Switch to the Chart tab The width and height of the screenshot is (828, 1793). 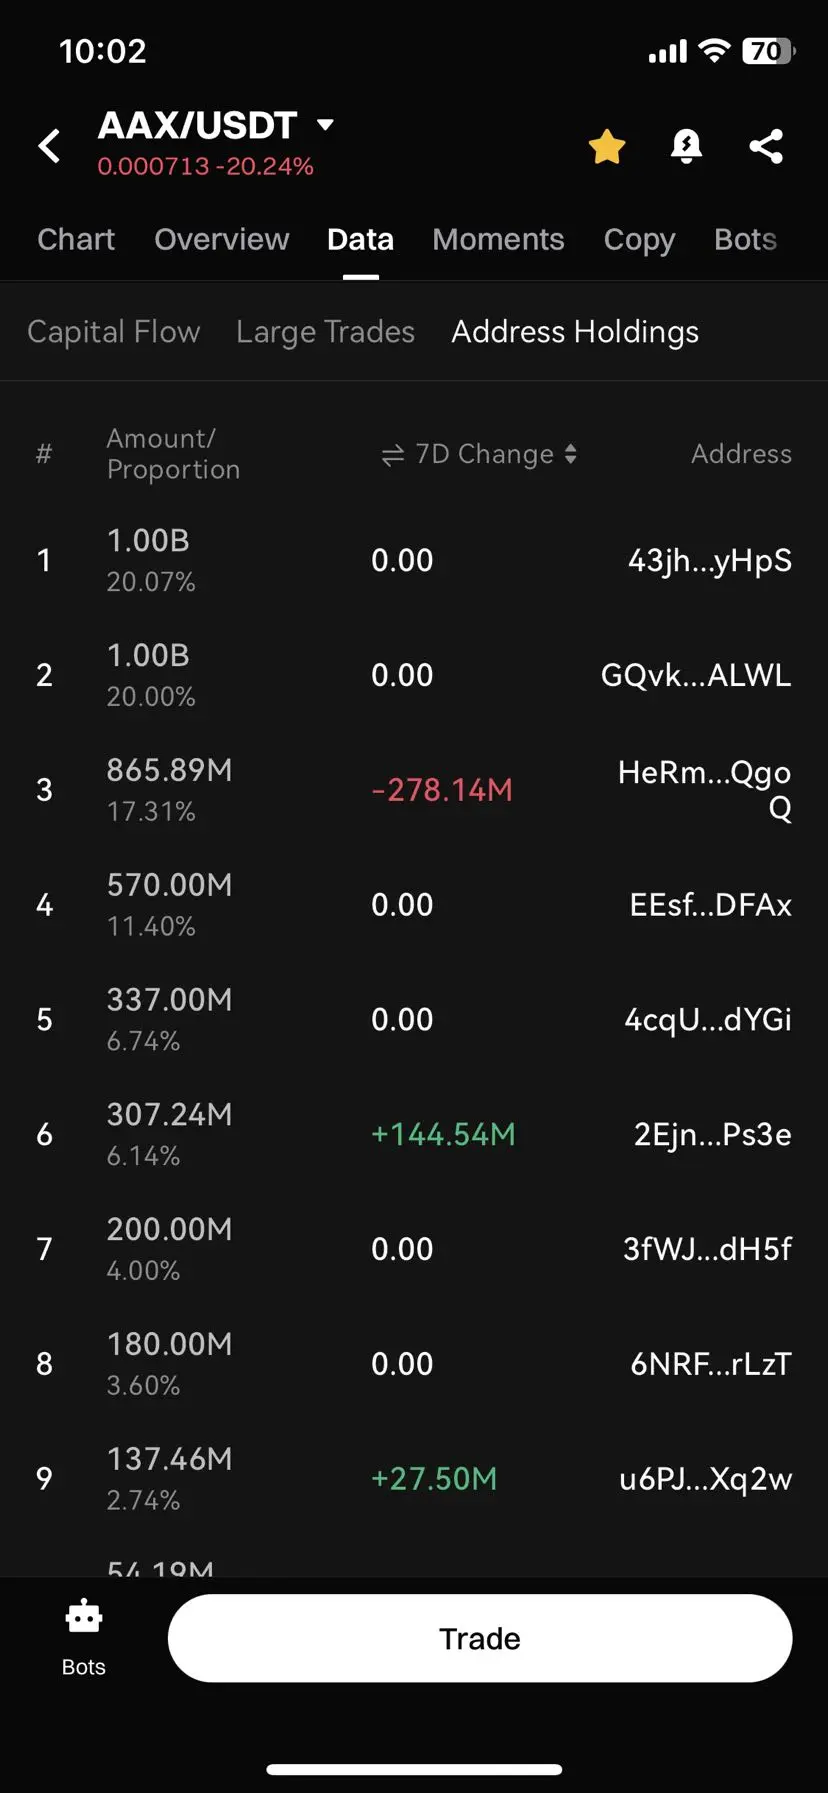(x=76, y=240)
